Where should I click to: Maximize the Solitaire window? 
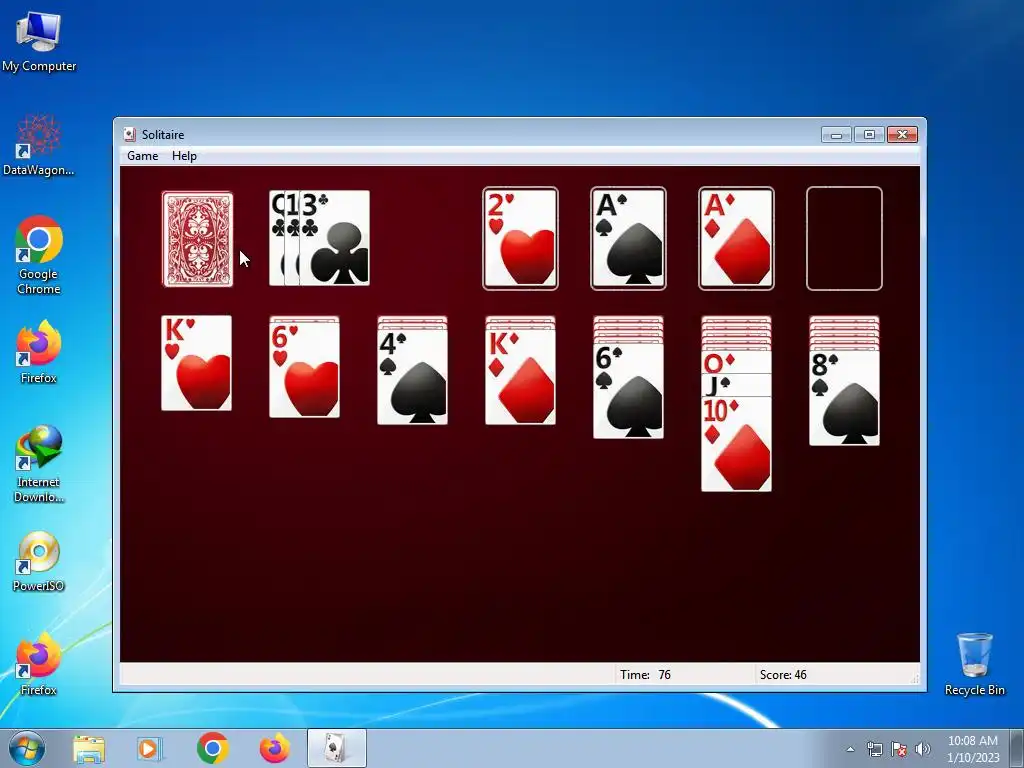[x=869, y=135]
